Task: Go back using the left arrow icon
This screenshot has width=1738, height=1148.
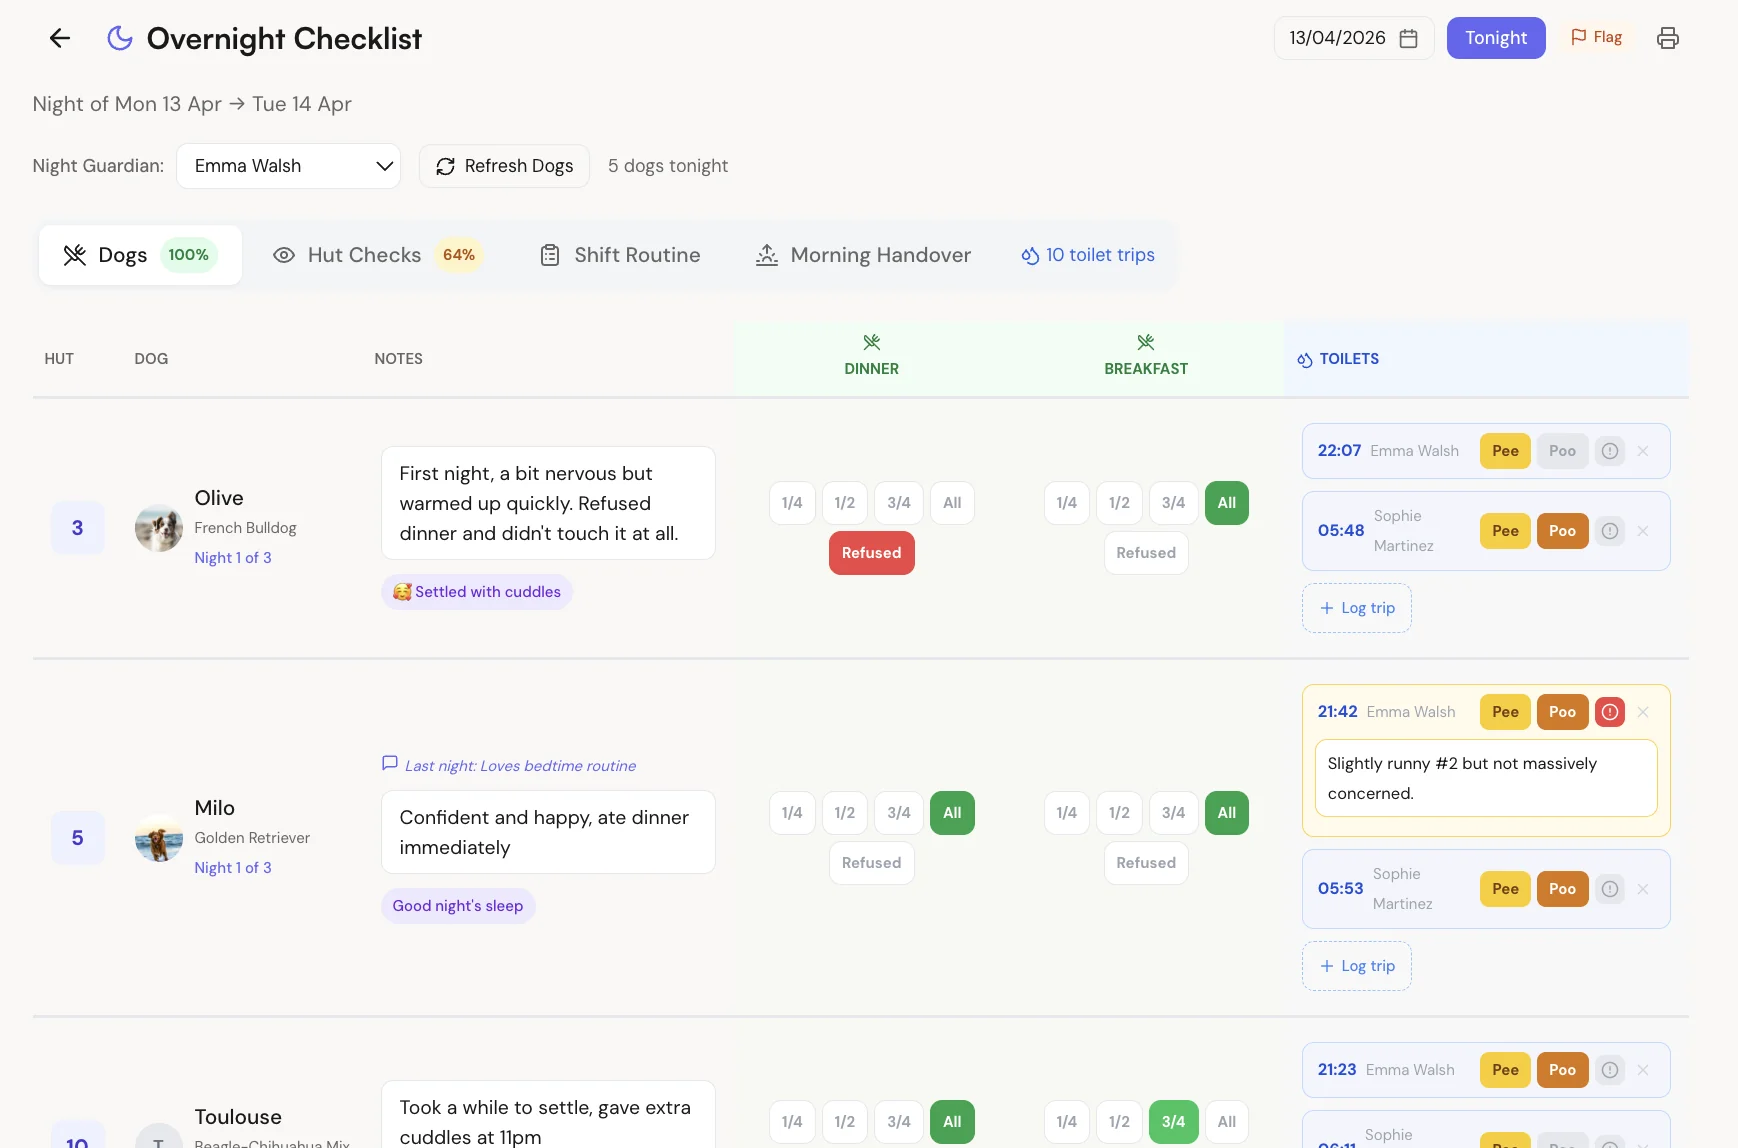Action: coord(60,38)
